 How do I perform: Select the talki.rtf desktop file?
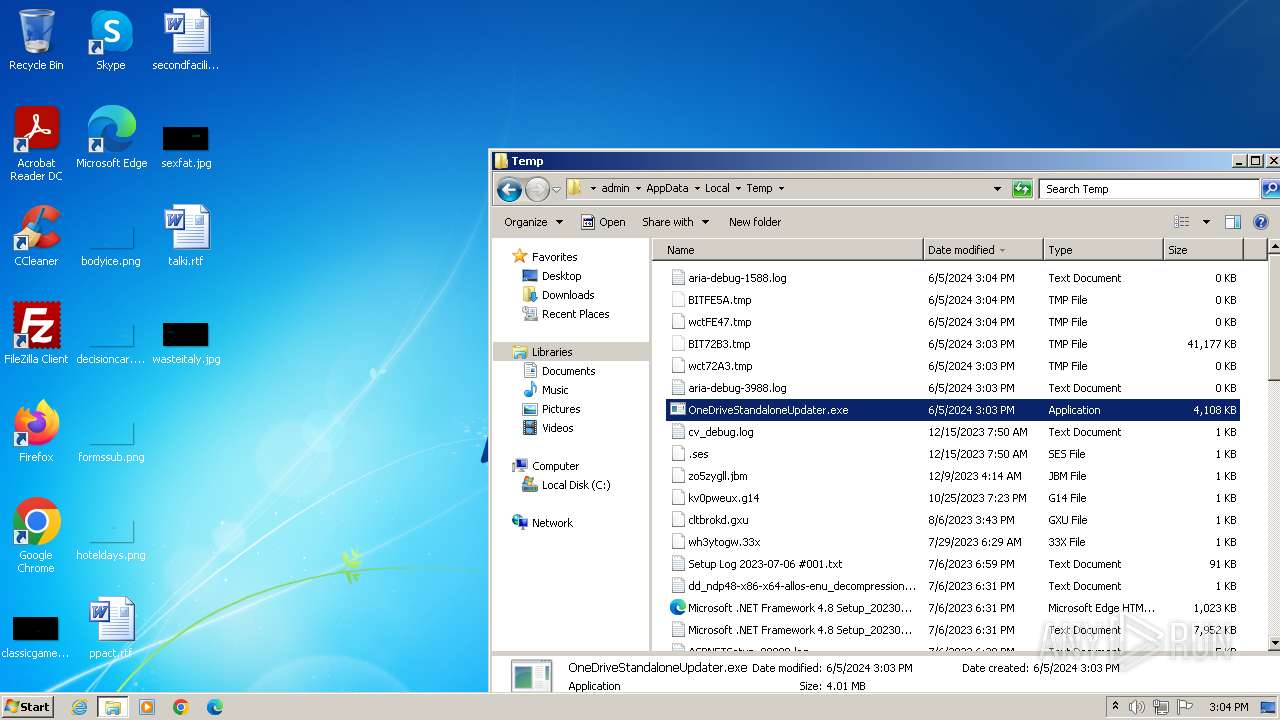(186, 236)
